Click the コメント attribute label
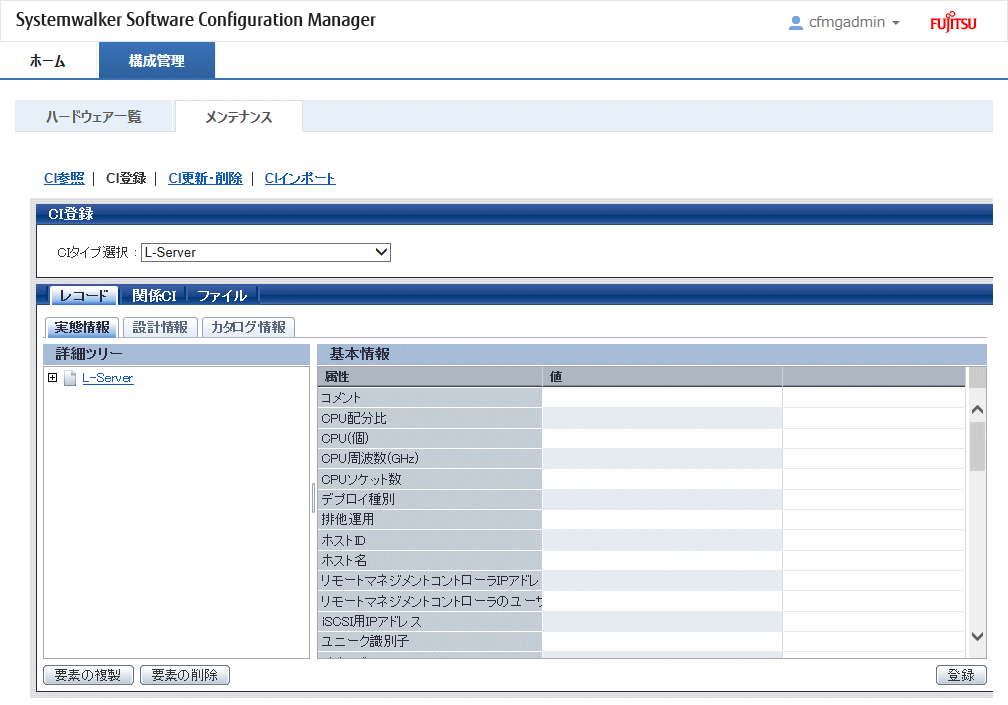 tap(430, 398)
